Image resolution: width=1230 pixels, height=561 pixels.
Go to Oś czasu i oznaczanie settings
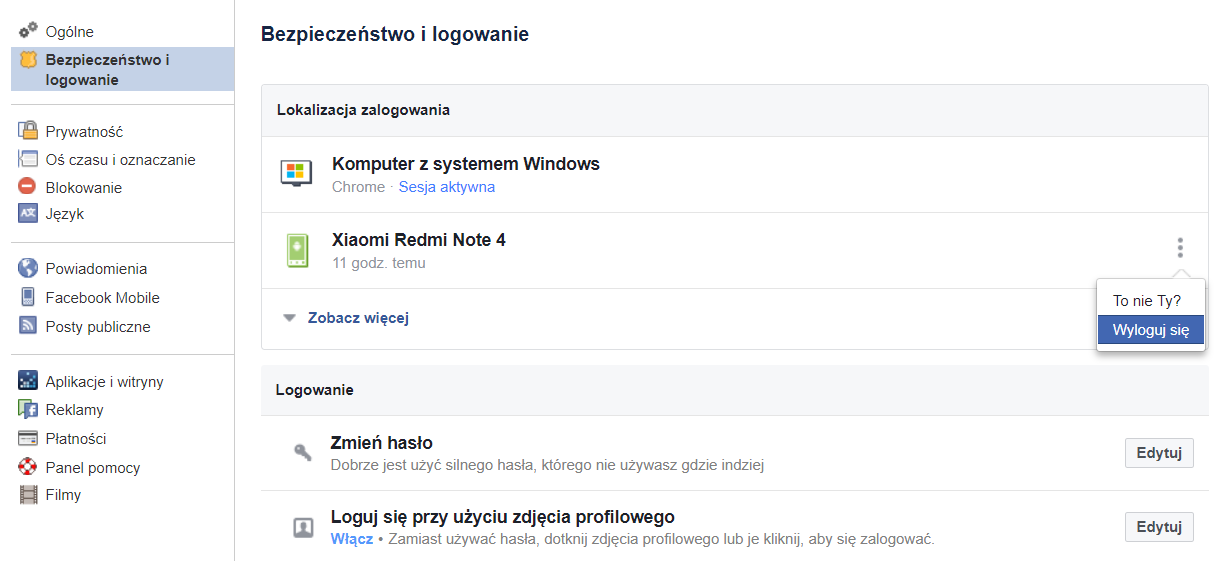(120, 159)
